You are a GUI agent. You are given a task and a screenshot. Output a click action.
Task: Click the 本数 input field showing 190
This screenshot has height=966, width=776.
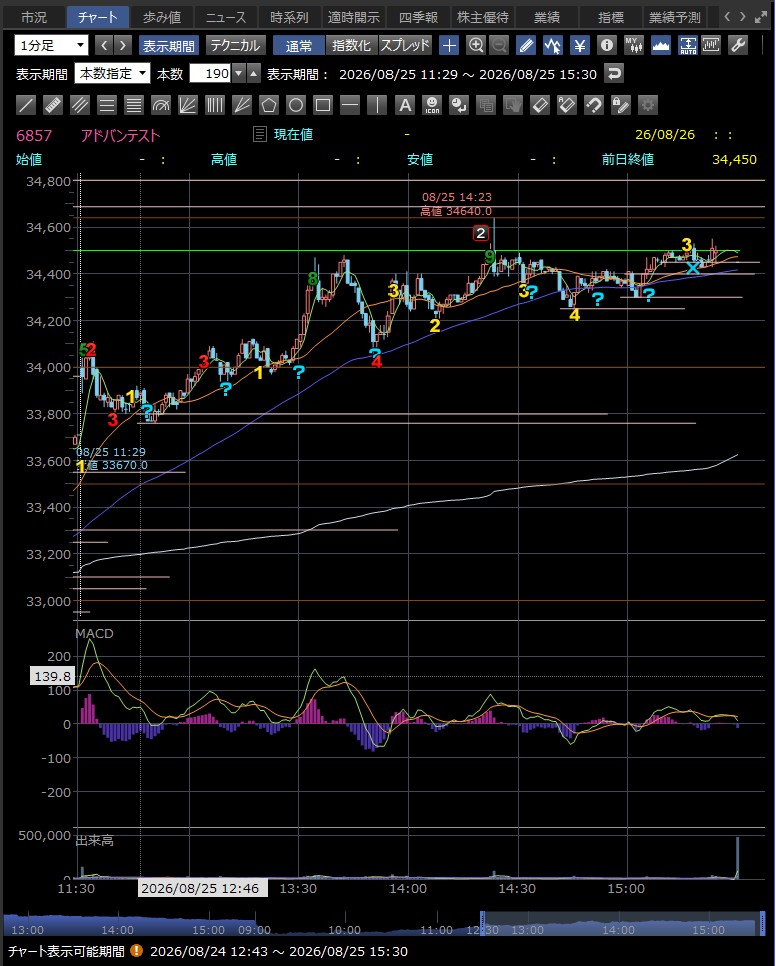click(210, 74)
